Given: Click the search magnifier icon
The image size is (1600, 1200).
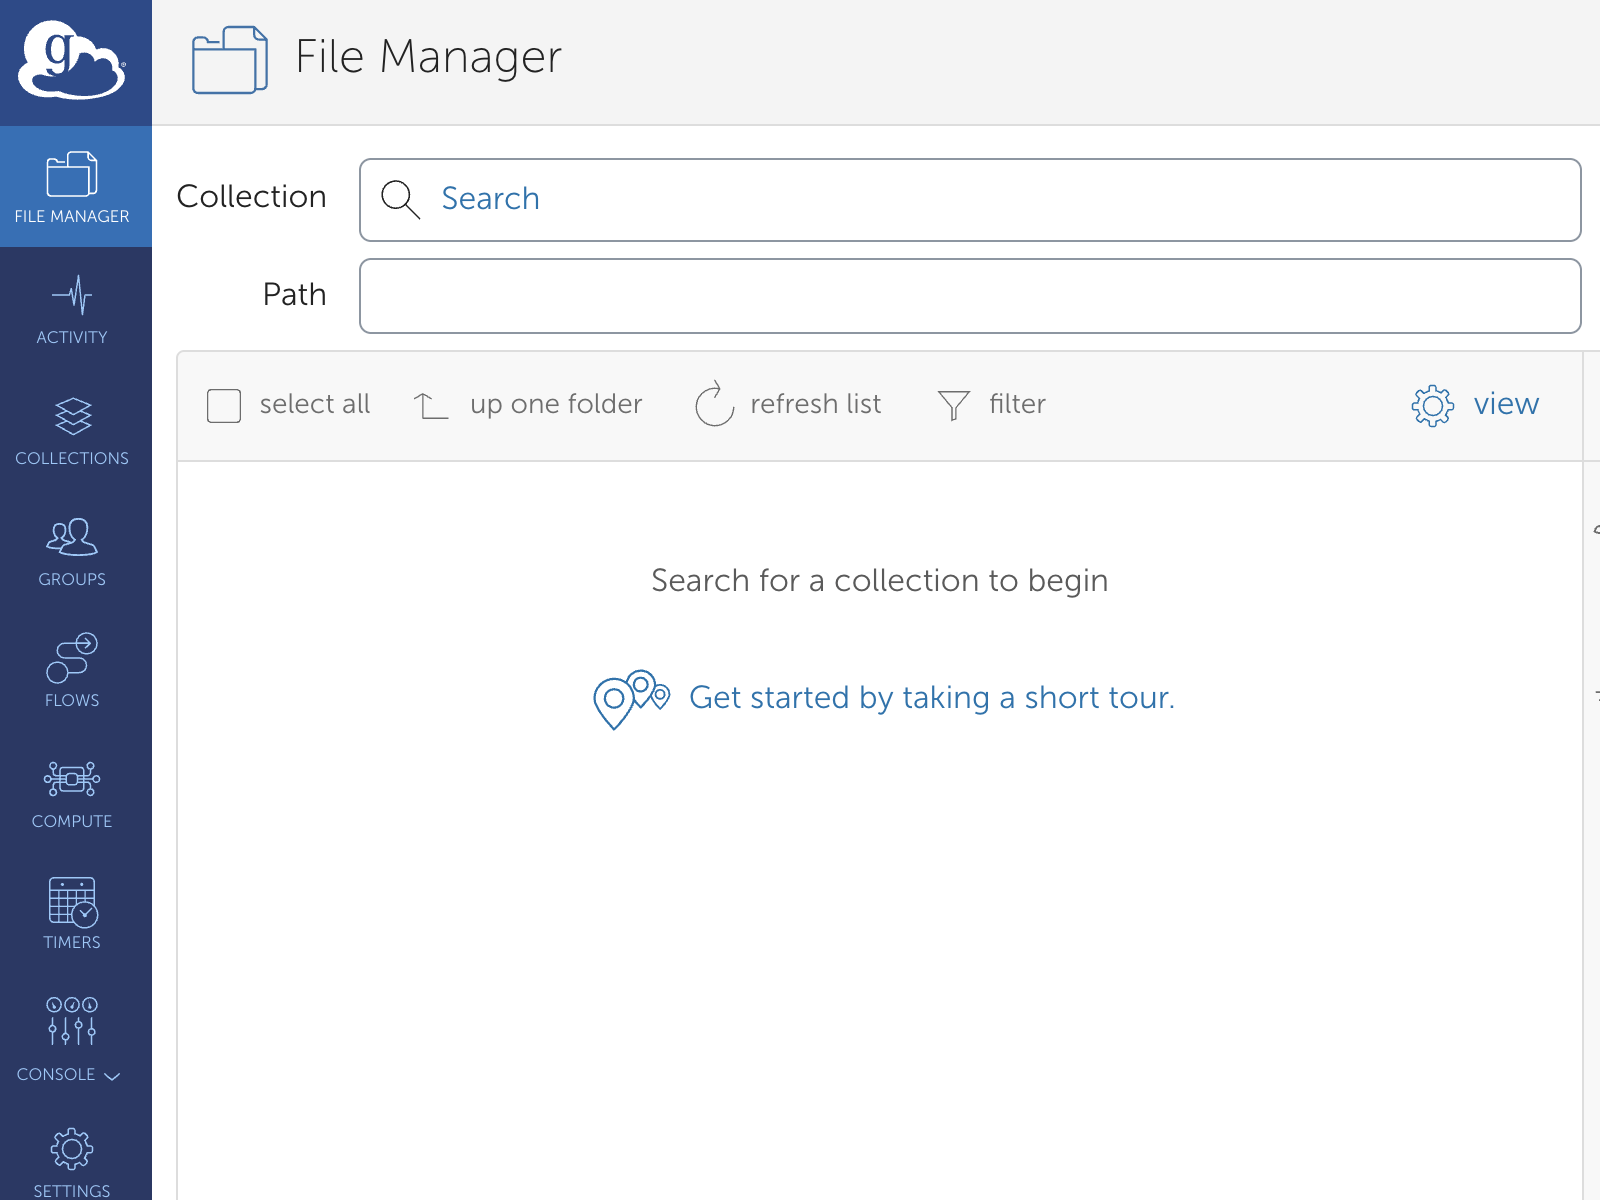Looking at the screenshot, I should pyautogui.click(x=400, y=200).
